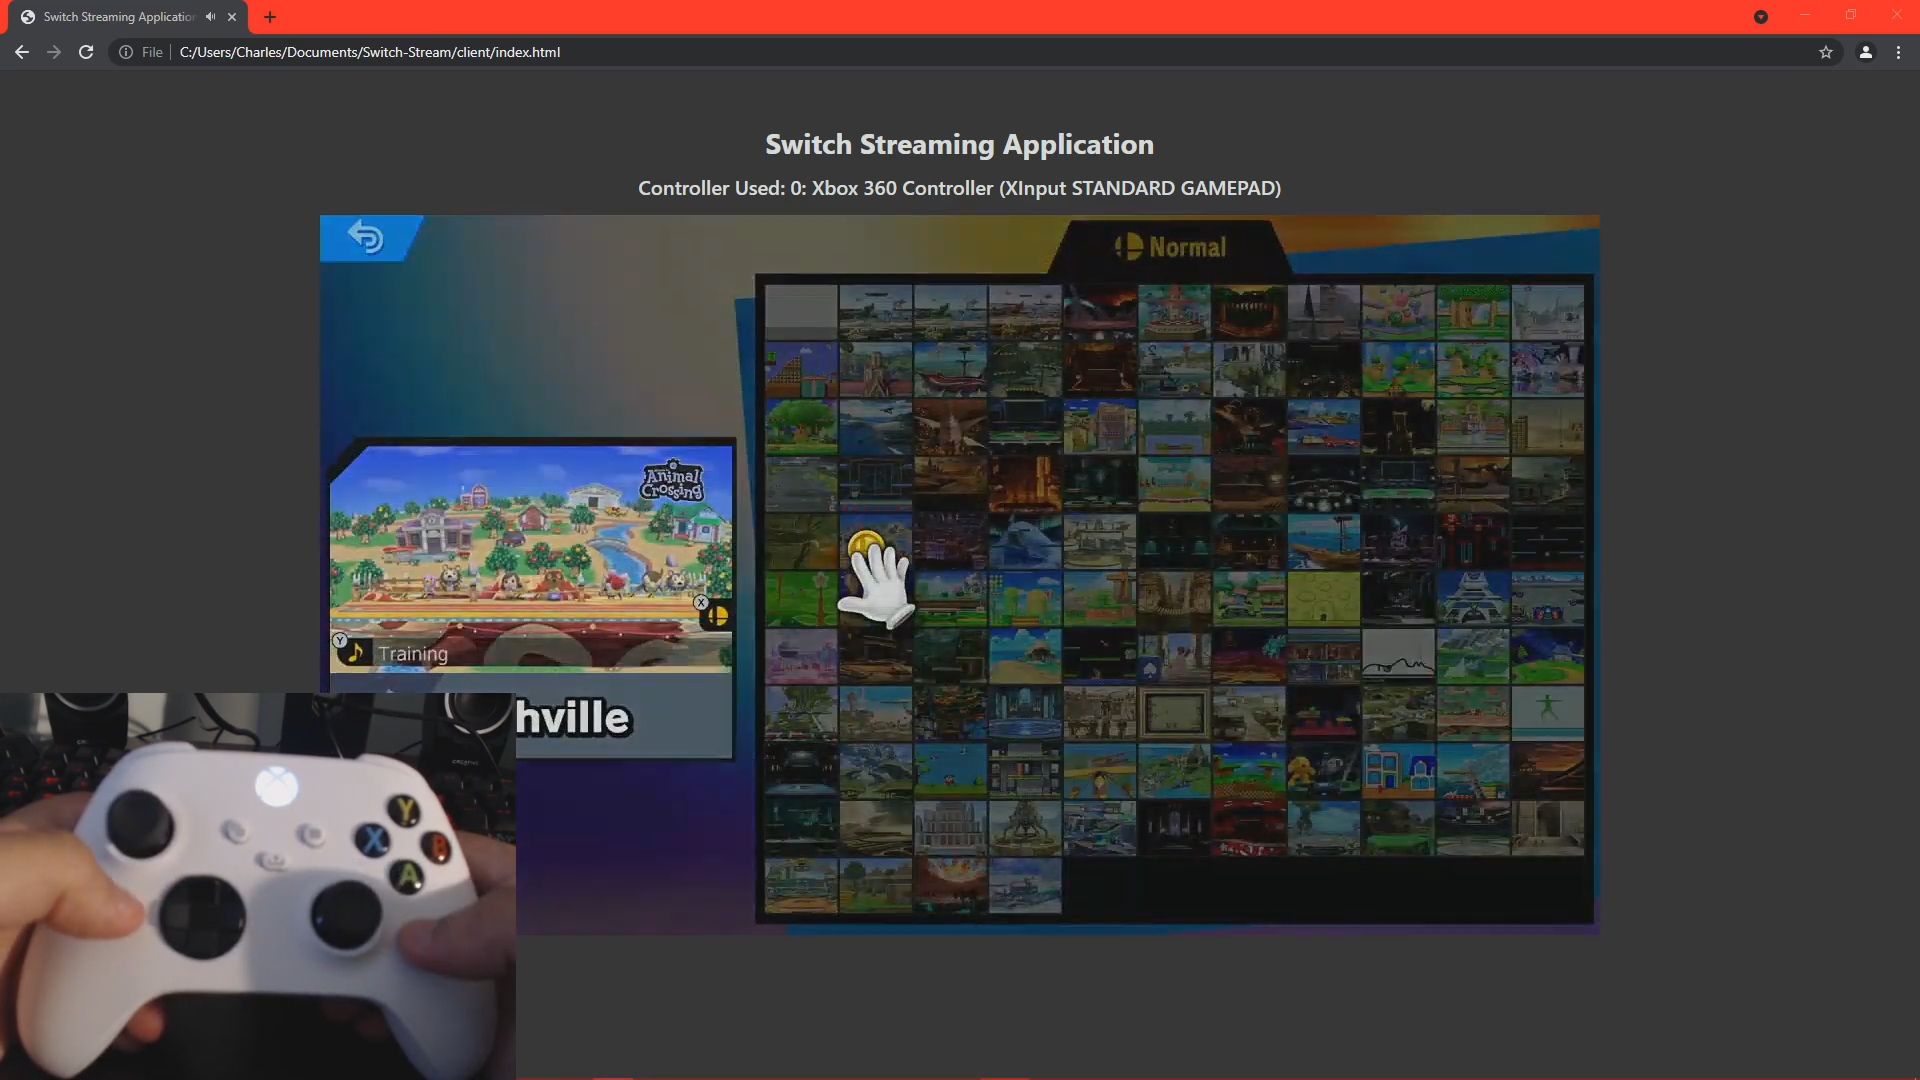
Task: Open the tab search dropdown
Action: click(1761, 17)
